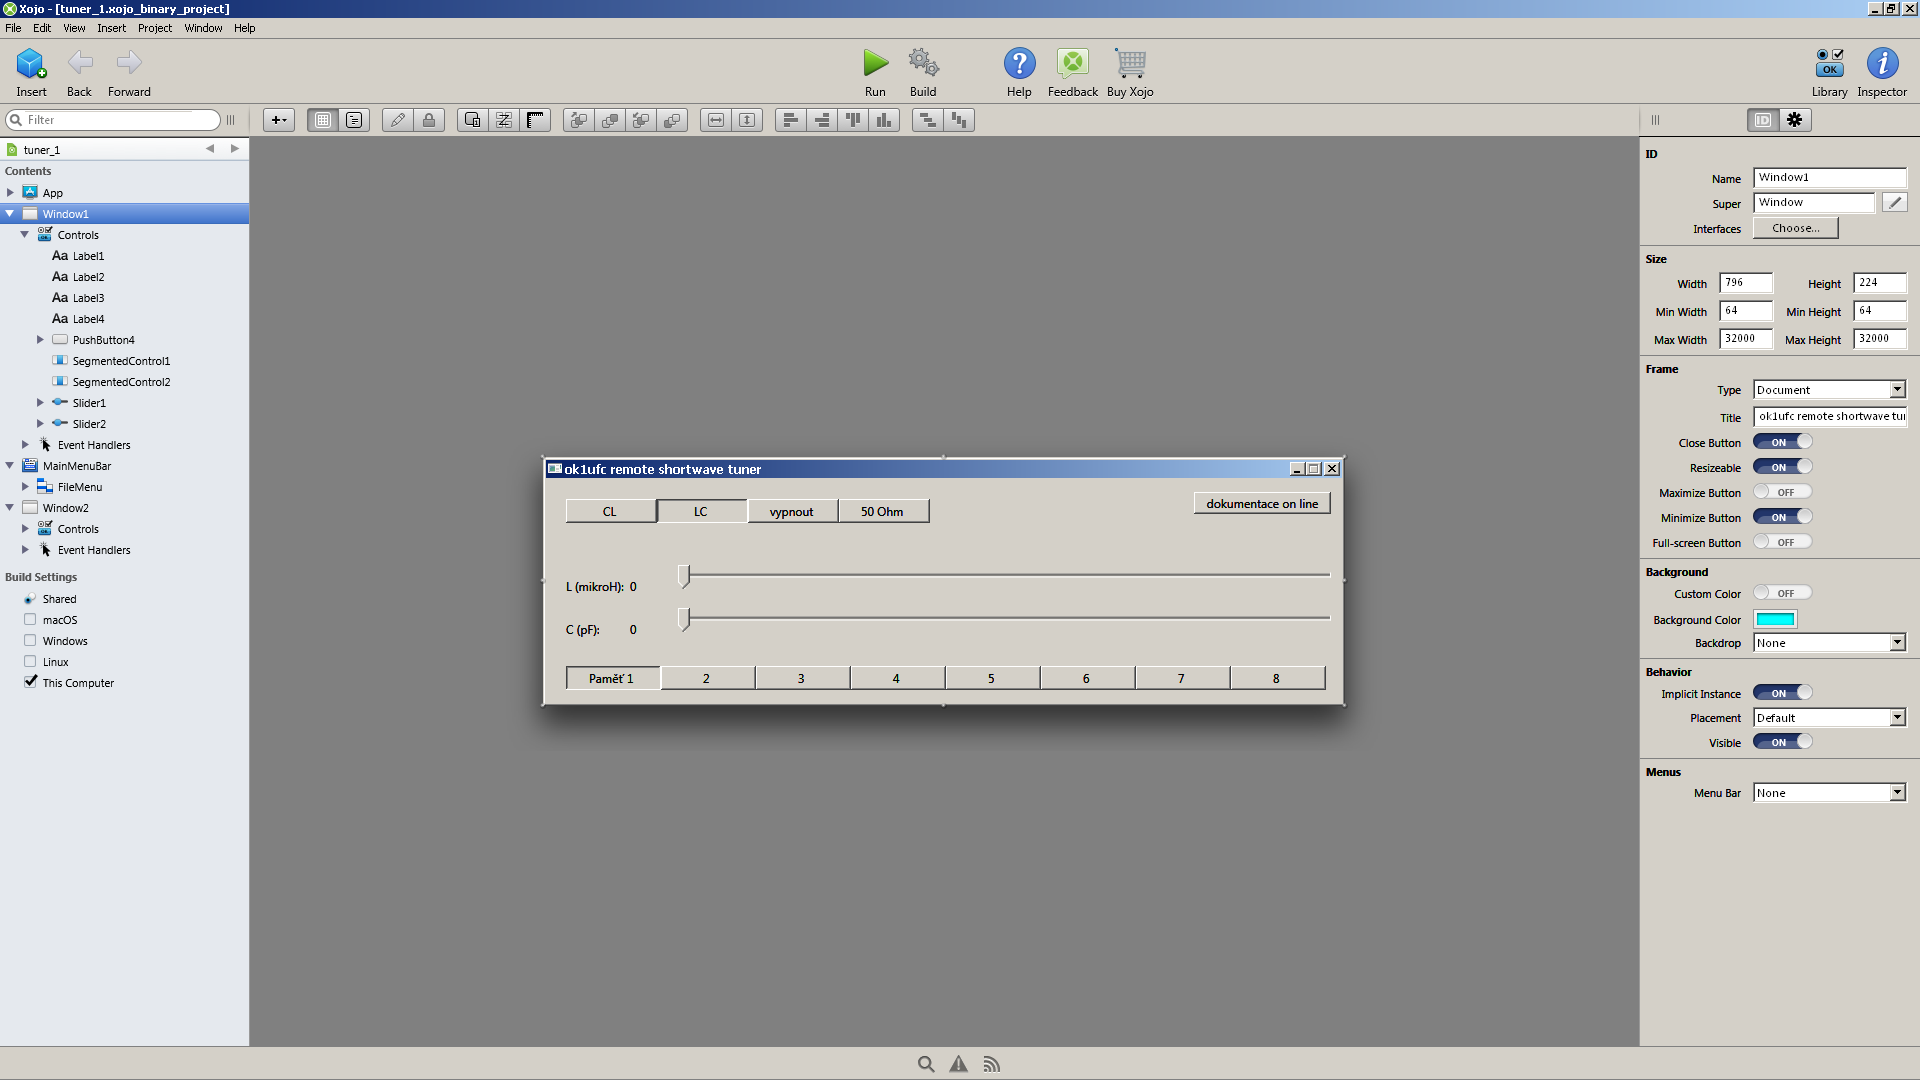This screenshot has width=1920, height=1080.
Task: Enable the Maximize Button switch
Action: [1782, 492]
